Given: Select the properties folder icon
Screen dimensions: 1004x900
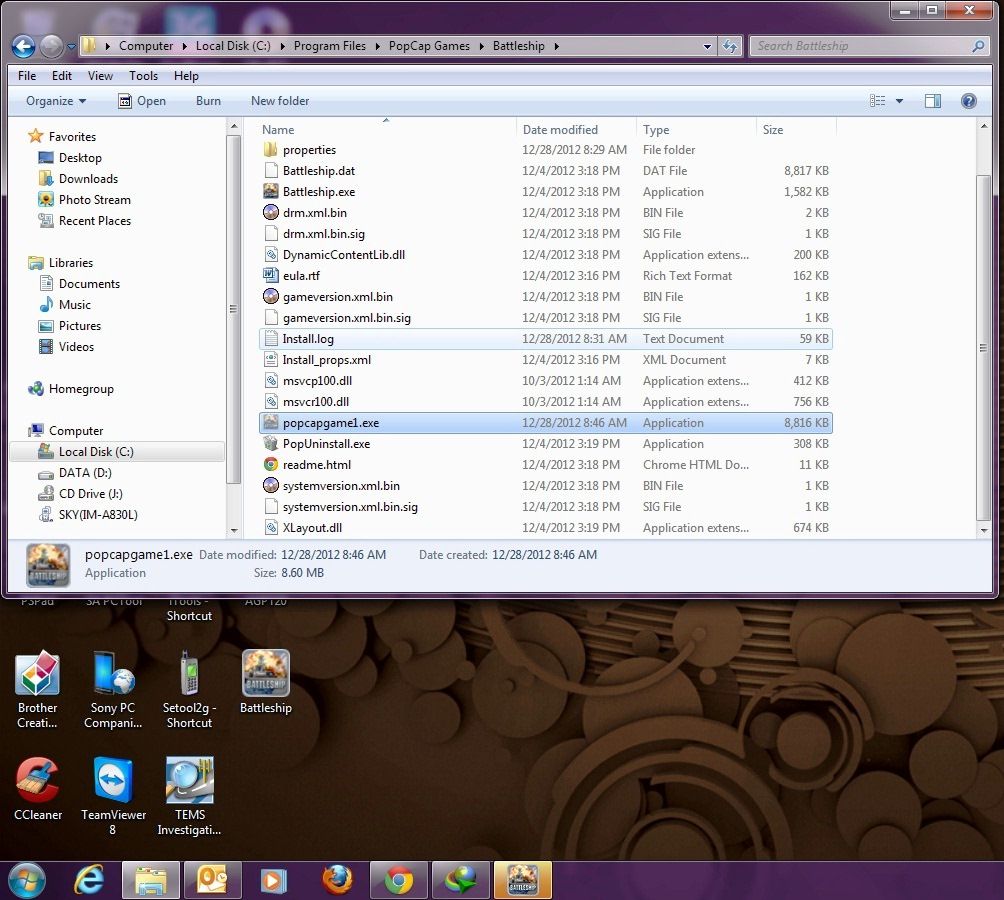Looking at the screenshot, I should pos(271,150).
